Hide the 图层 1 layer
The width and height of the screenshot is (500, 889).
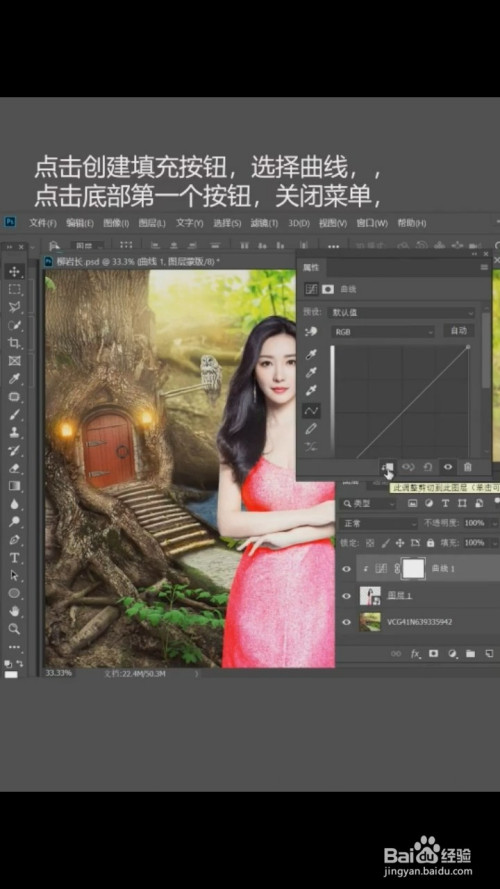[x=346, y=596]
